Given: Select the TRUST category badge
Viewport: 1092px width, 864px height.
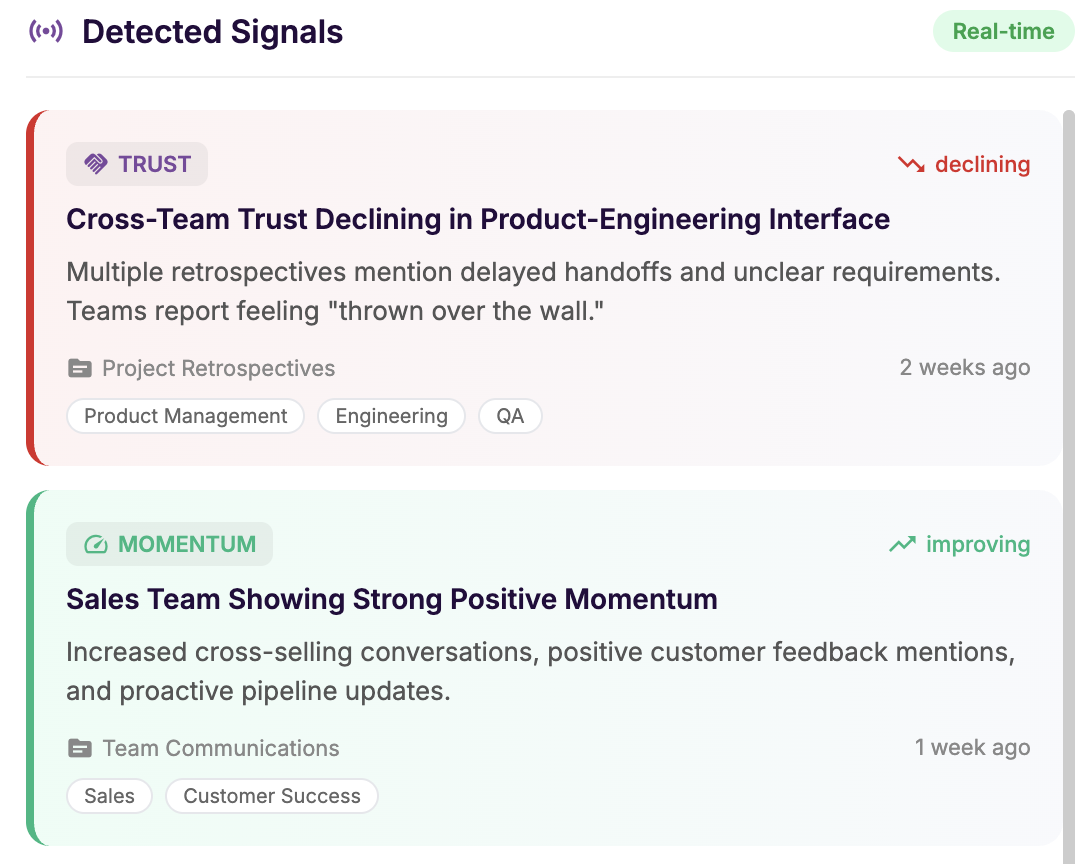Looking at the screenshot, I should (x=137, y=164).
